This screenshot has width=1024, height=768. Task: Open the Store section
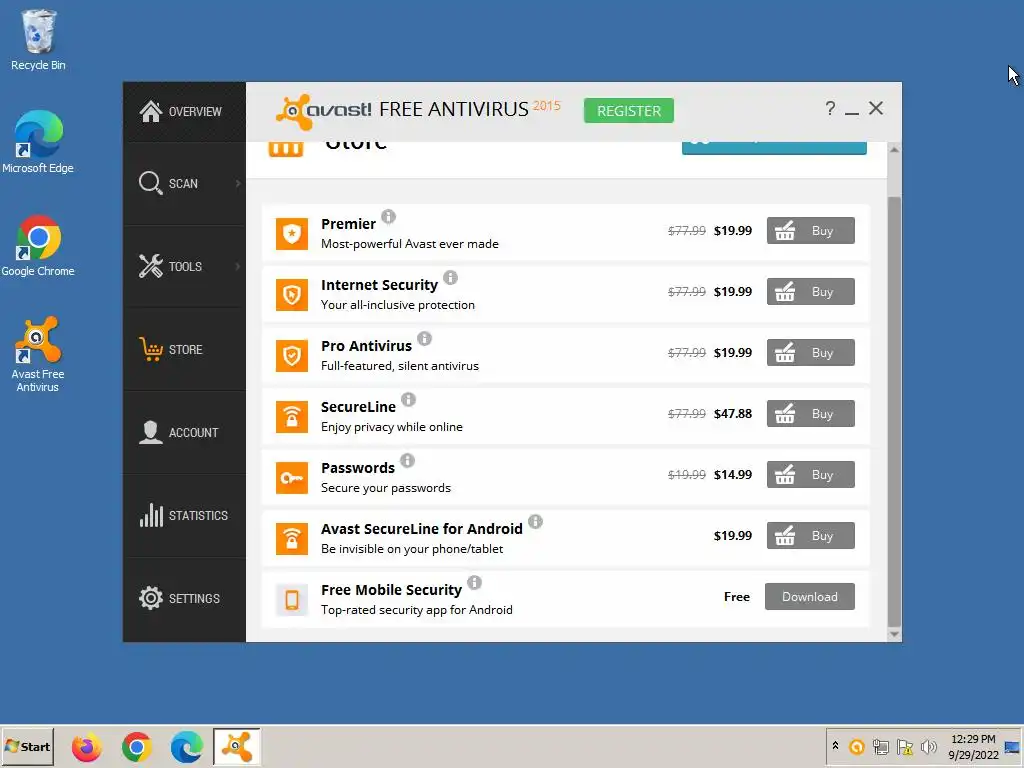[184, 349]
